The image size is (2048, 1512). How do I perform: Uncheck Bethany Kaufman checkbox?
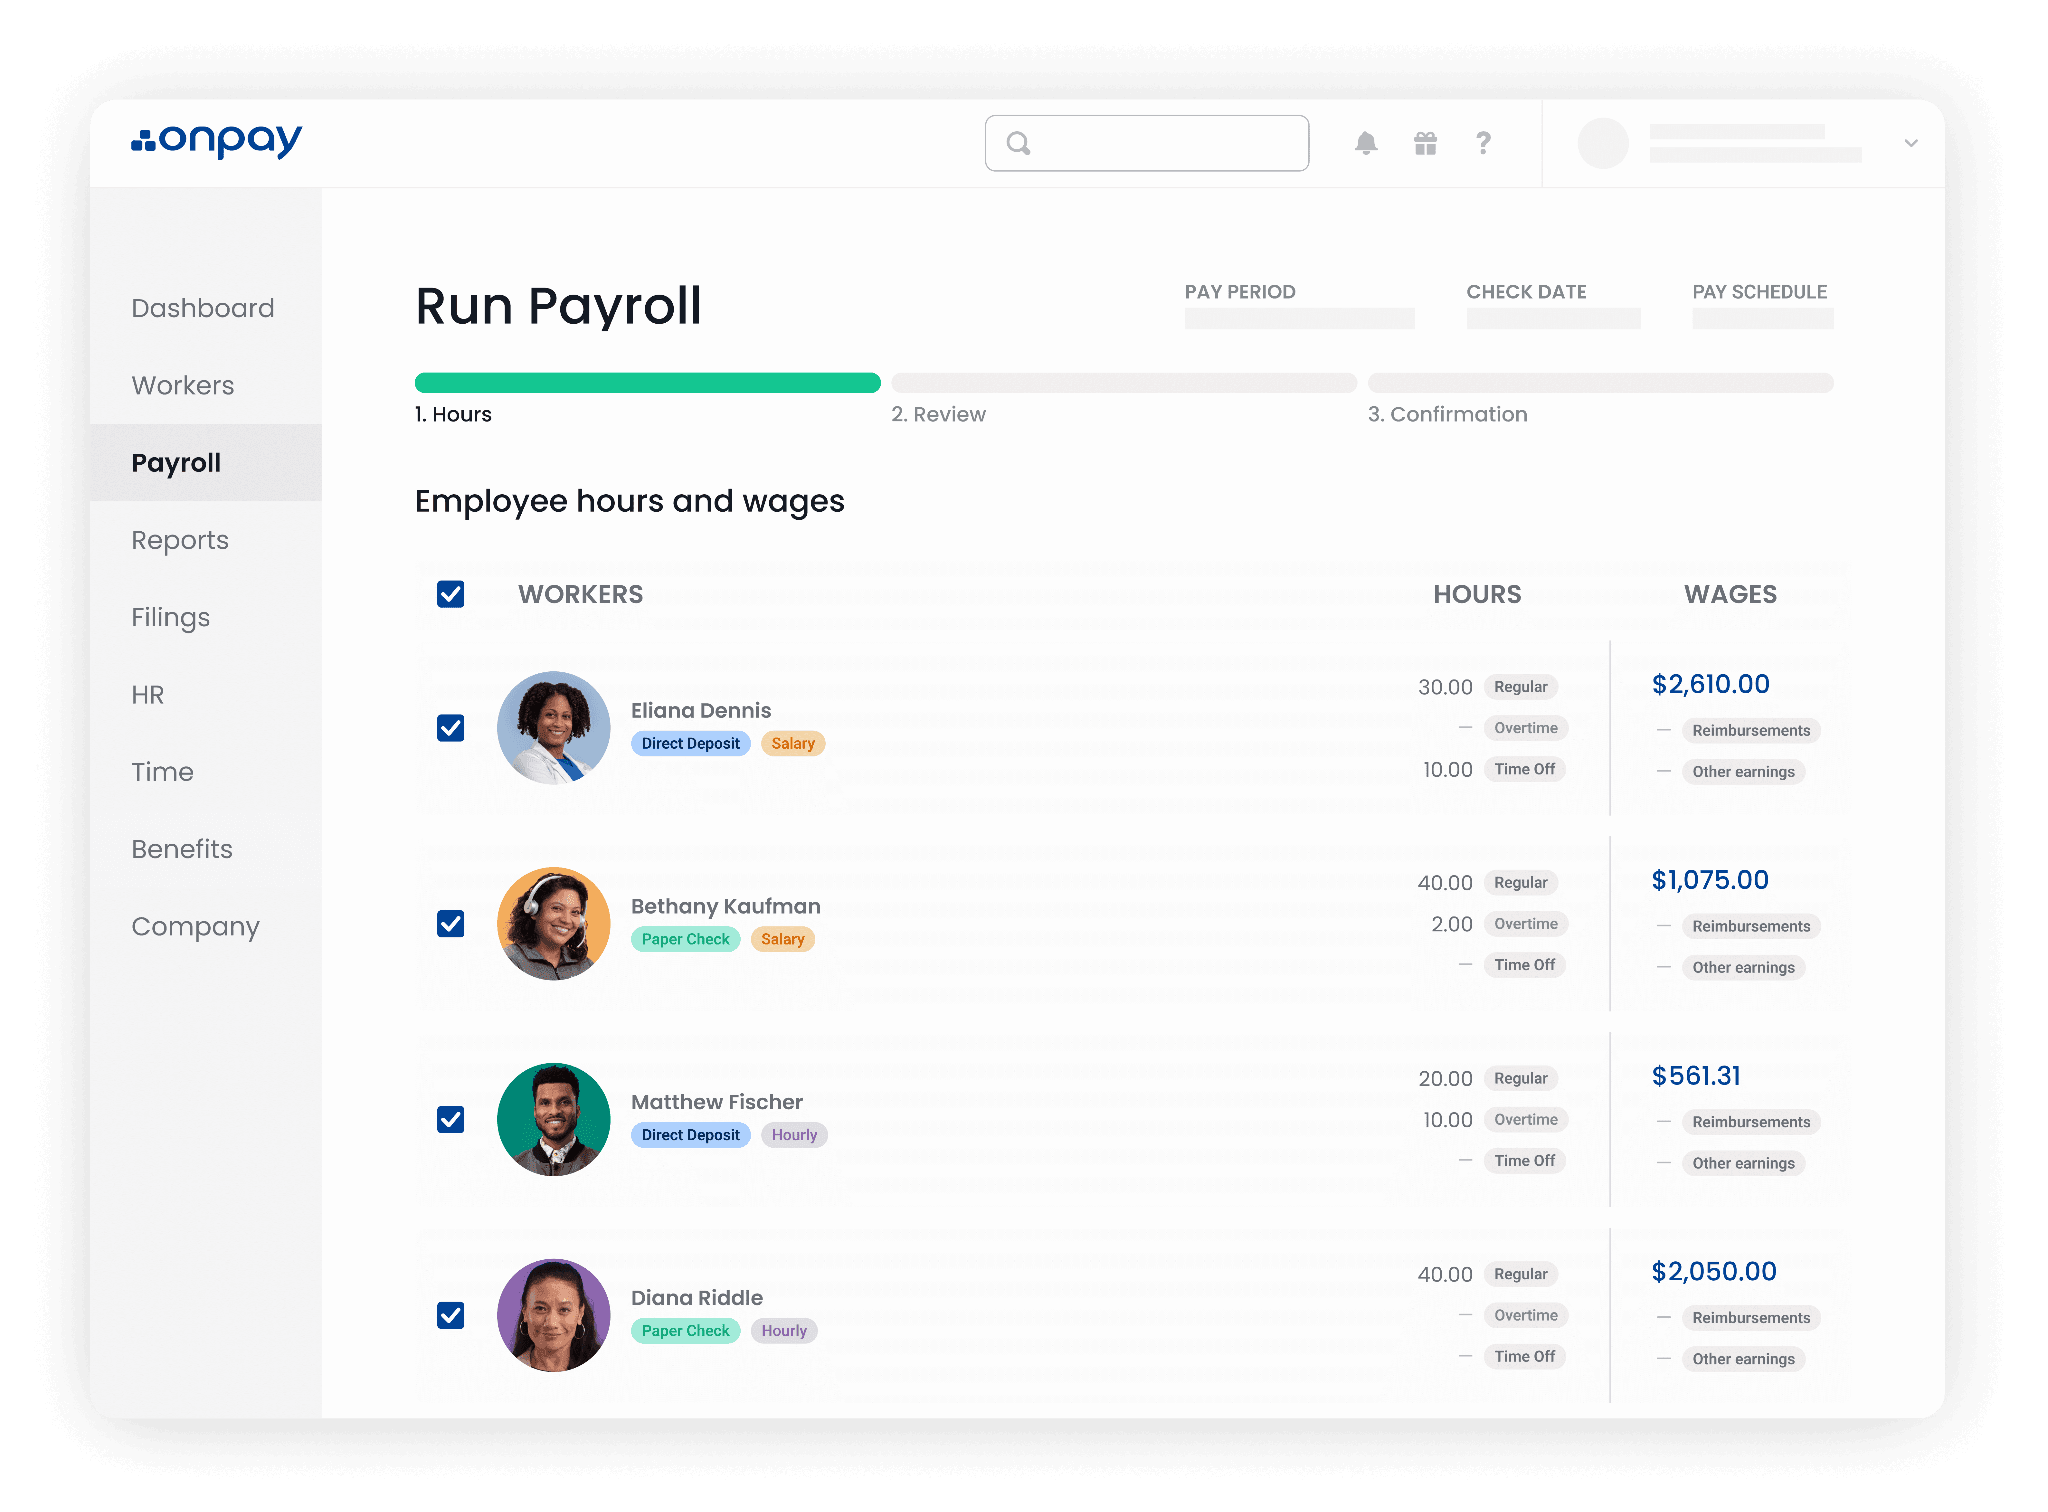point(450,924)
